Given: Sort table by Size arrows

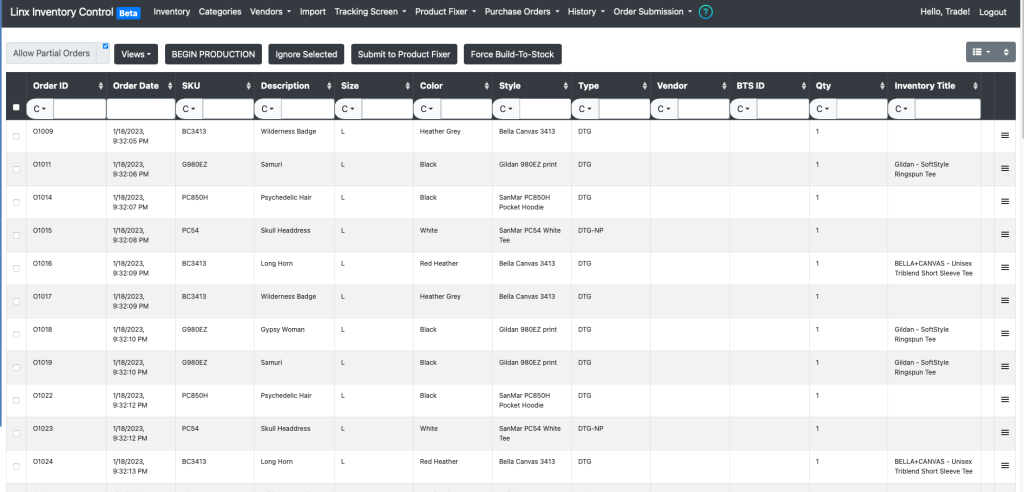Looking at the screenshot, I should click(x=406, y=86).
